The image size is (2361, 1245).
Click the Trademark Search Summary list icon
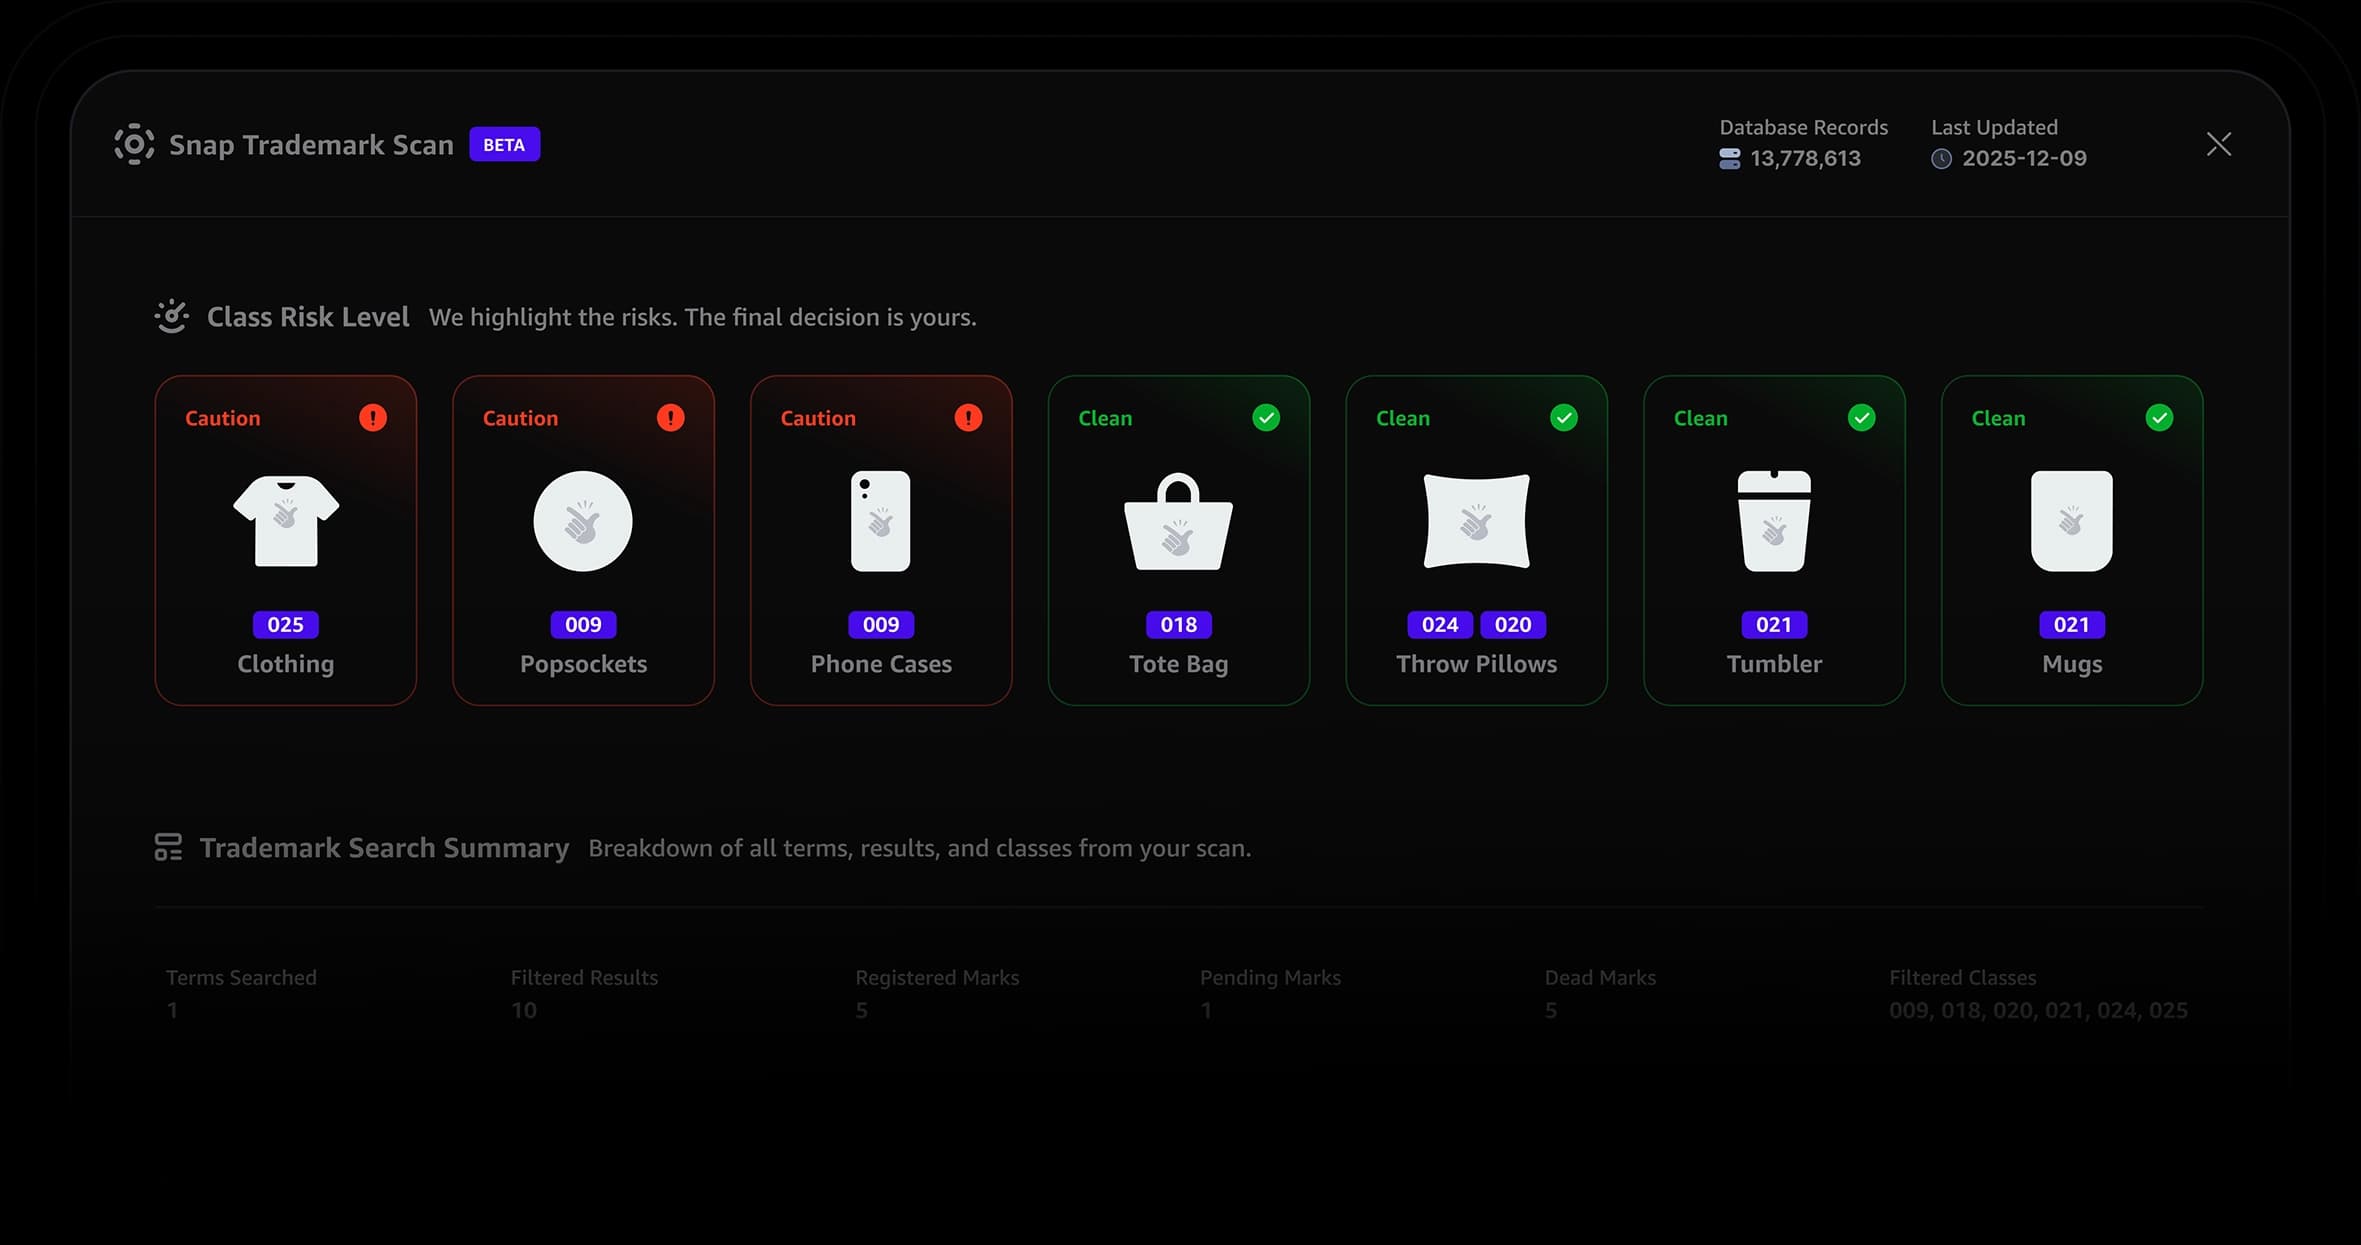click(168, 847)
